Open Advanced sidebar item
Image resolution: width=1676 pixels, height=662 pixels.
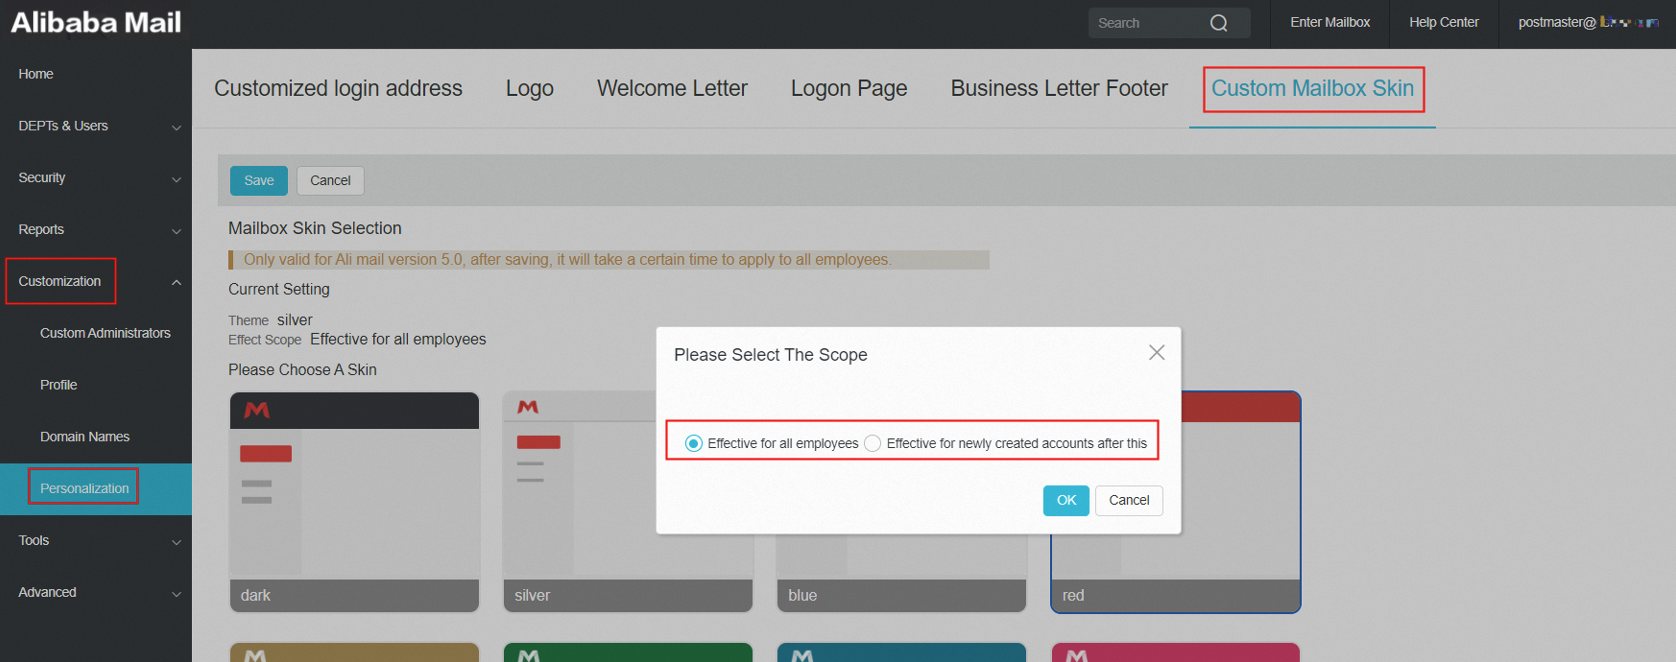click(x=47, y=593)
